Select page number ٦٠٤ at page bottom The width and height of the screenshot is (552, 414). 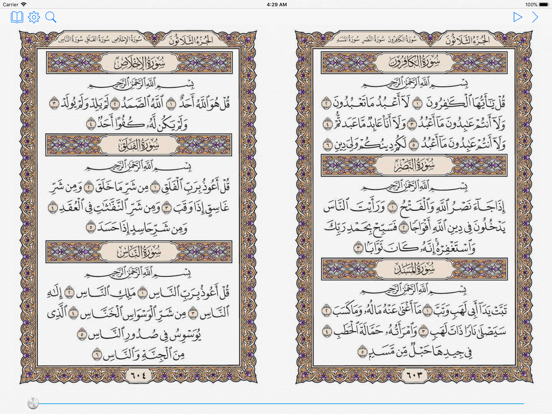(x=138, y=375)
